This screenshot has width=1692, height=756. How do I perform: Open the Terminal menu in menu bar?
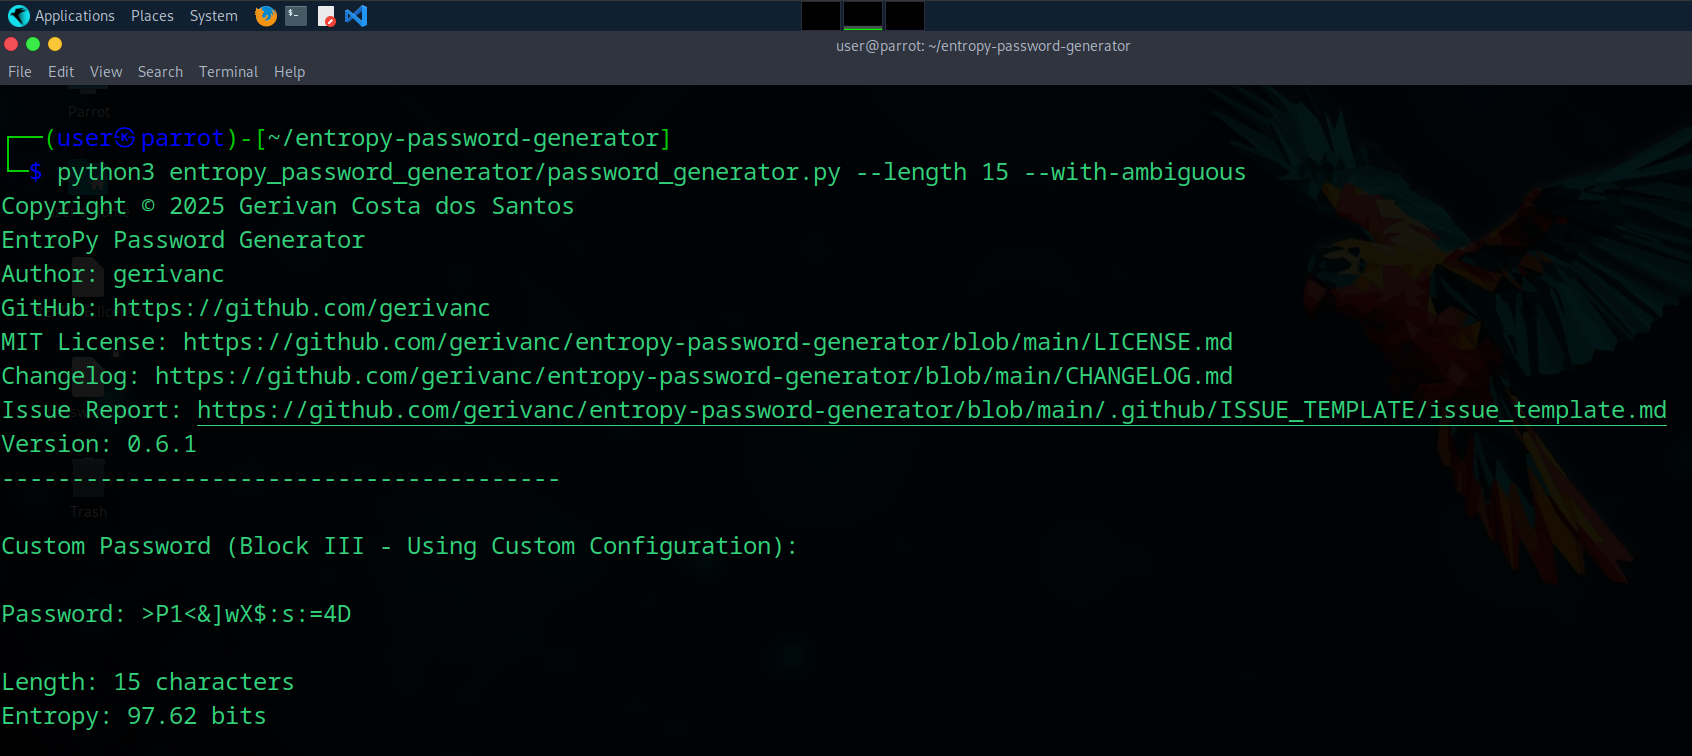[x=228, y=72]
